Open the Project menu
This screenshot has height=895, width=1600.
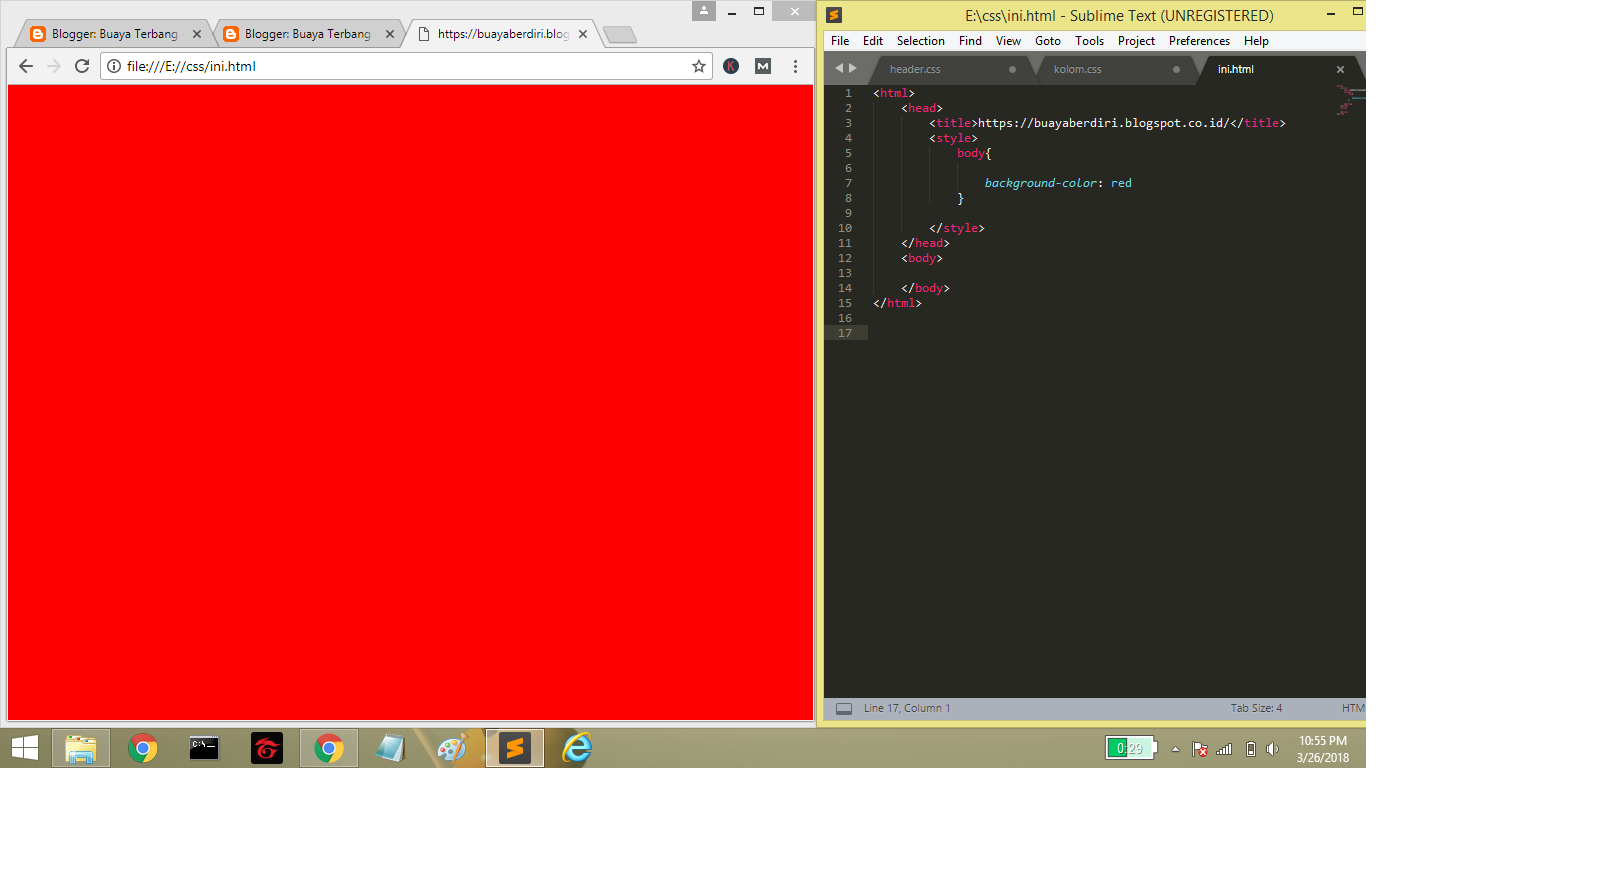tap(1136, 41)
